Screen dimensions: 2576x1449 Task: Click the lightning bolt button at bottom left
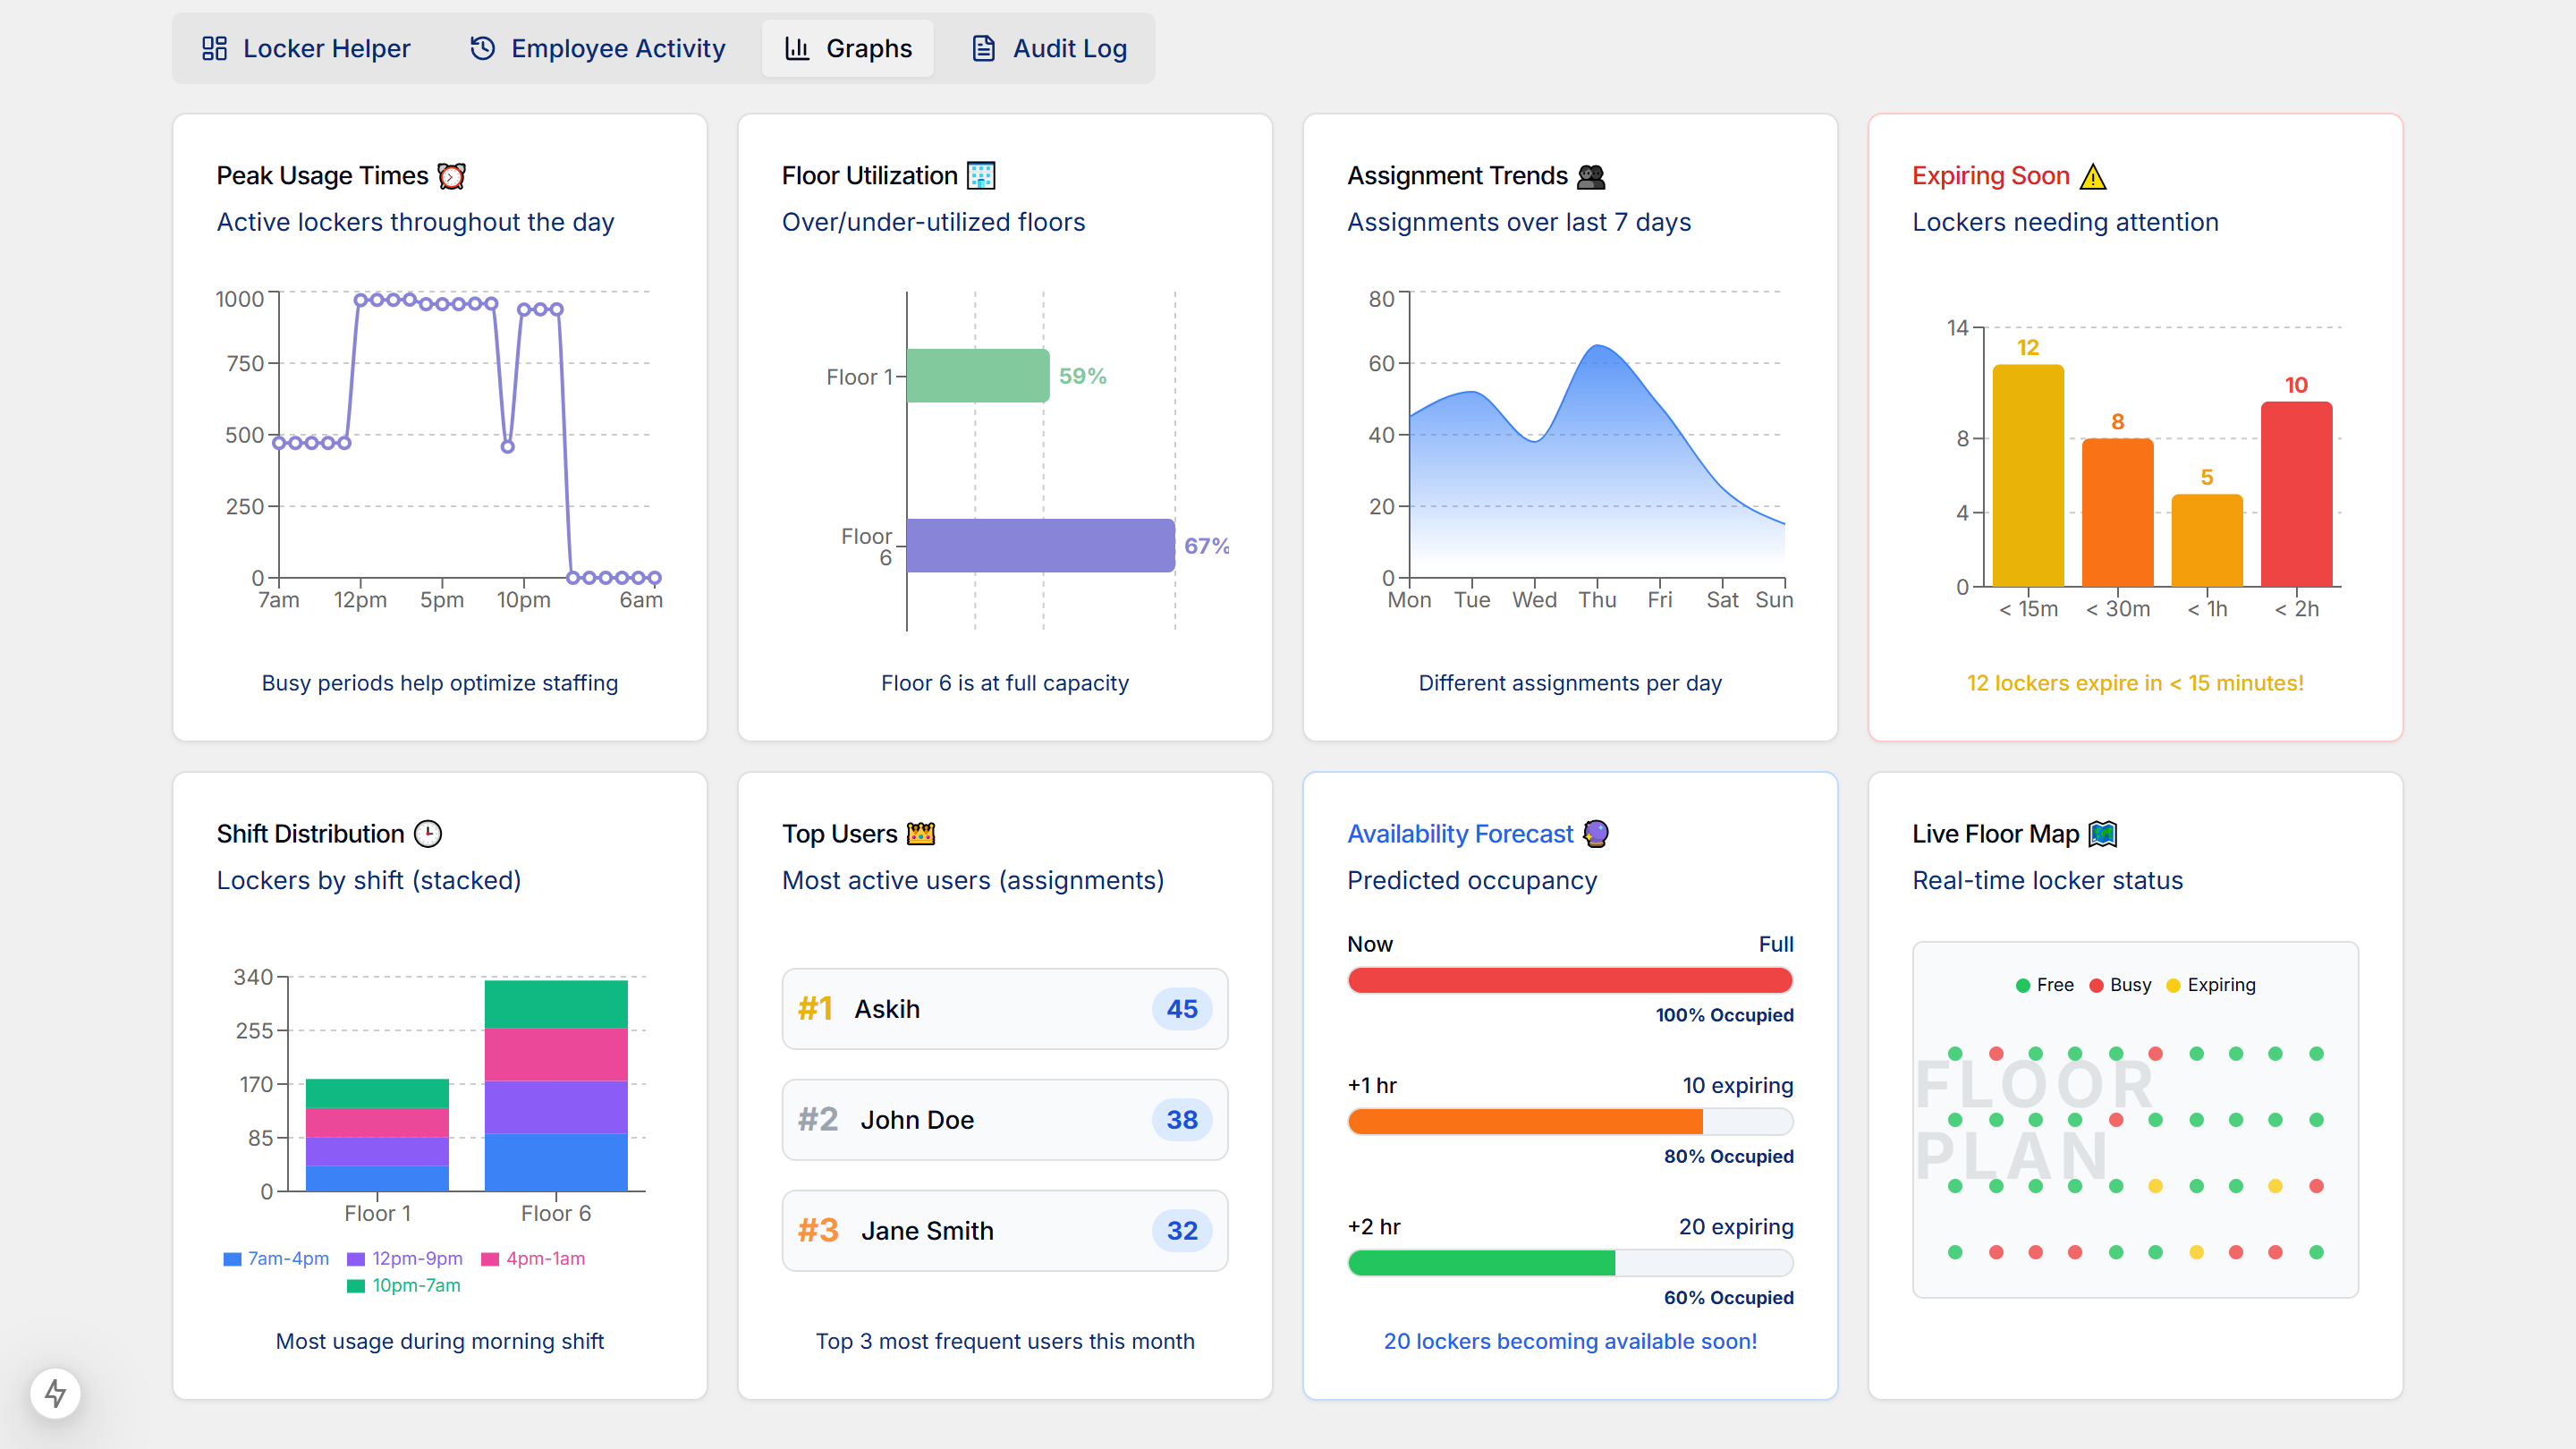(56, 1393)
